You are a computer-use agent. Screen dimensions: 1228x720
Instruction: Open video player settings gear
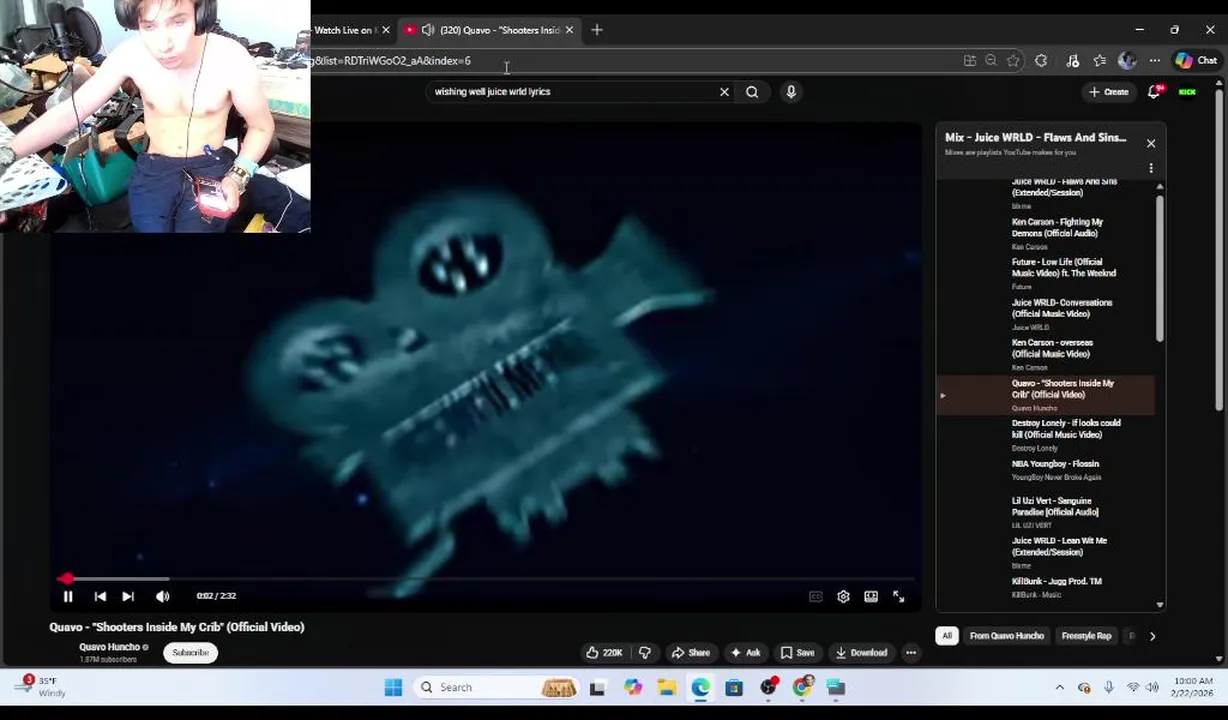click(843, 596)
